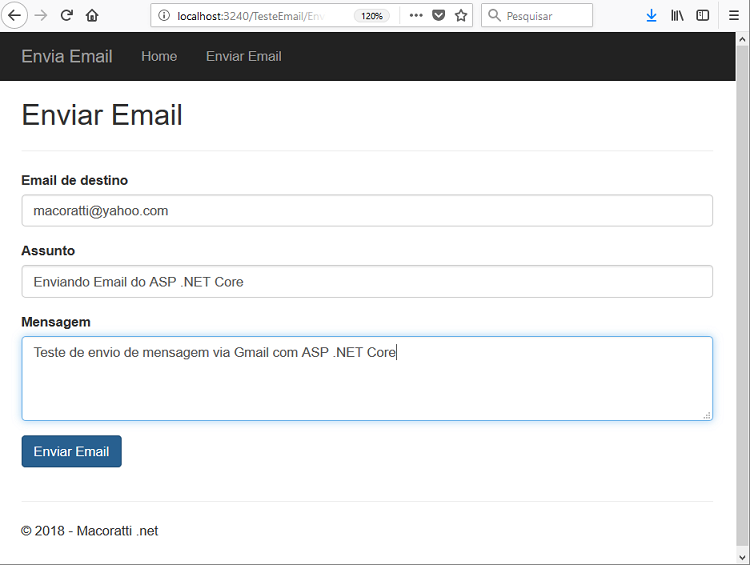The image size is (750, 565).
Task: Click the Email de destino field
Action: click(367, 210)
